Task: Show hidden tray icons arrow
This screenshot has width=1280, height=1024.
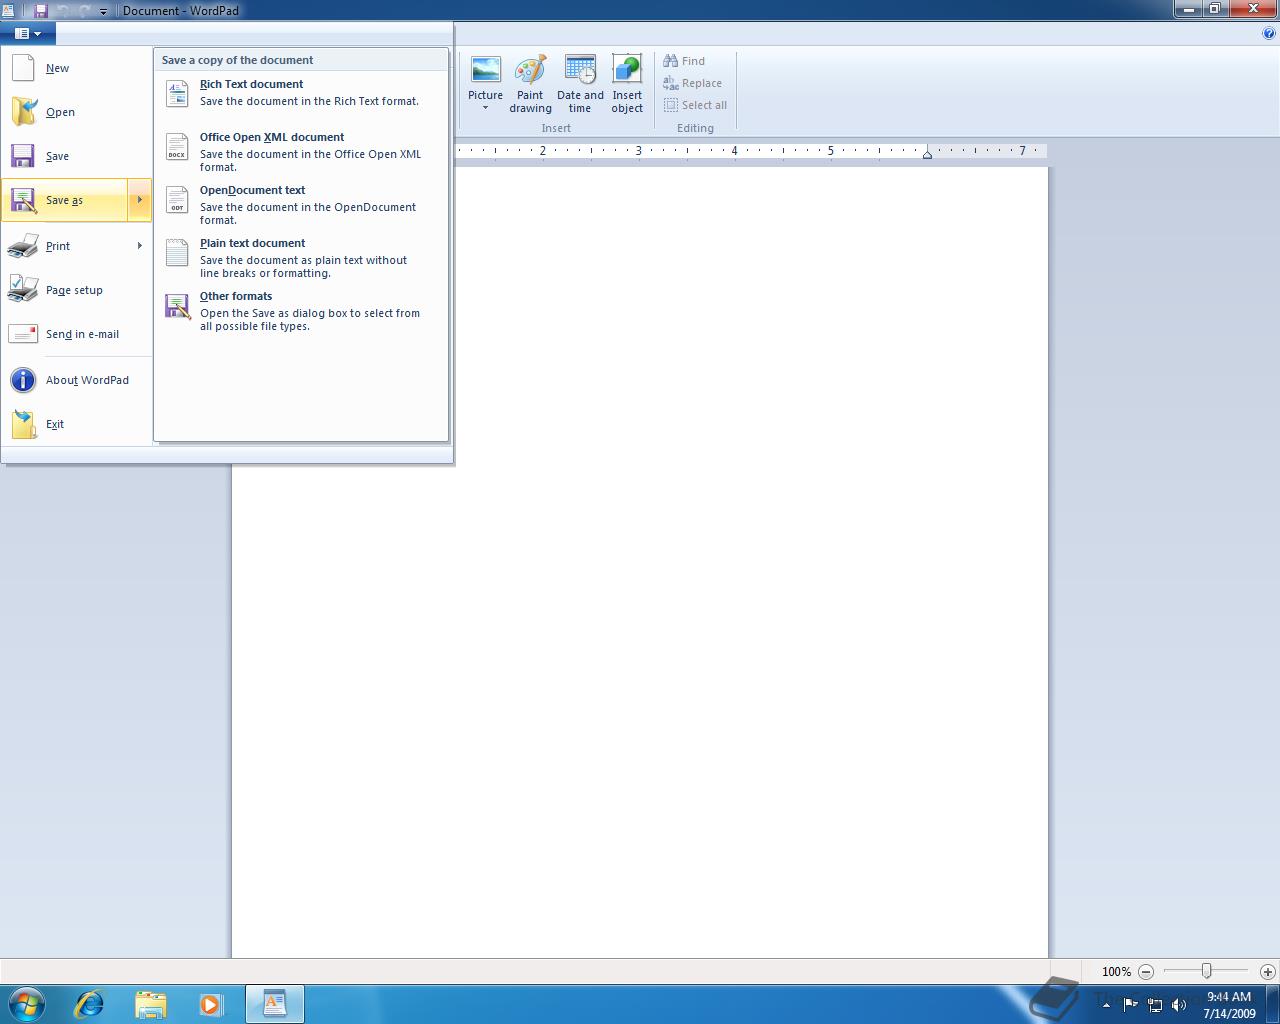Action: click(x=1106, y=1005)
